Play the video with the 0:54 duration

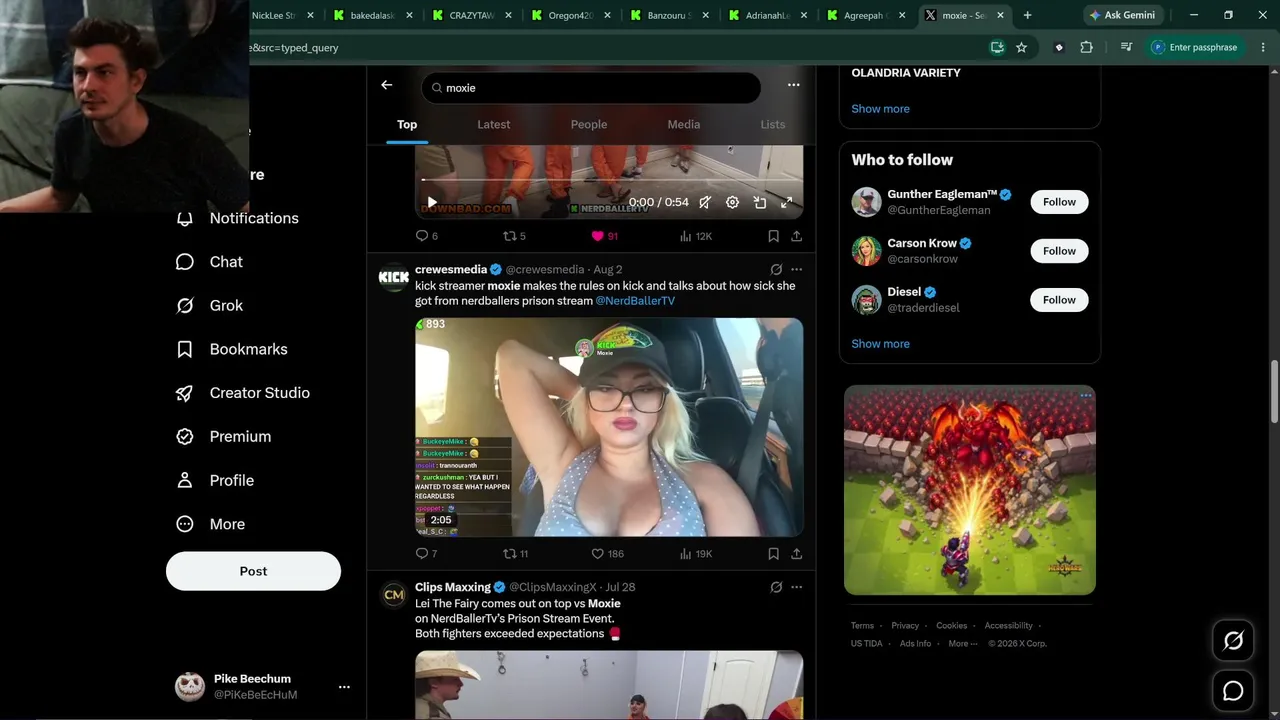click(432, 202)
